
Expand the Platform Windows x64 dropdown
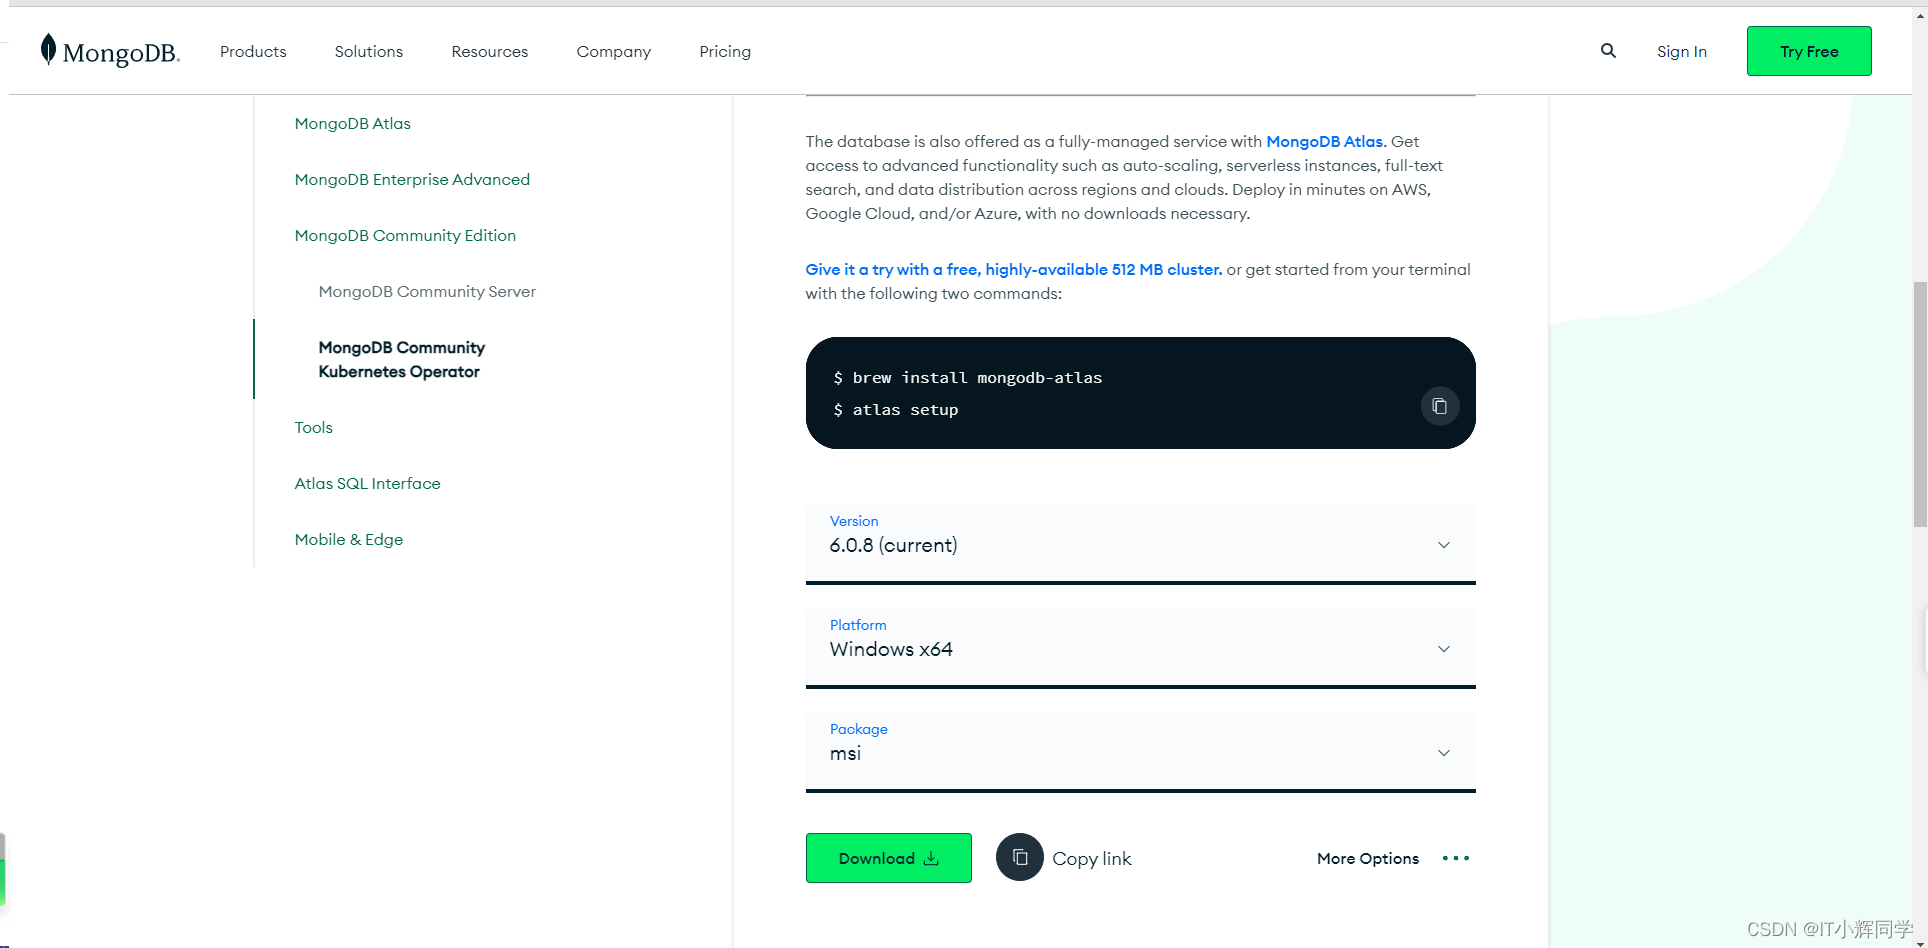tap(1141, 648)
